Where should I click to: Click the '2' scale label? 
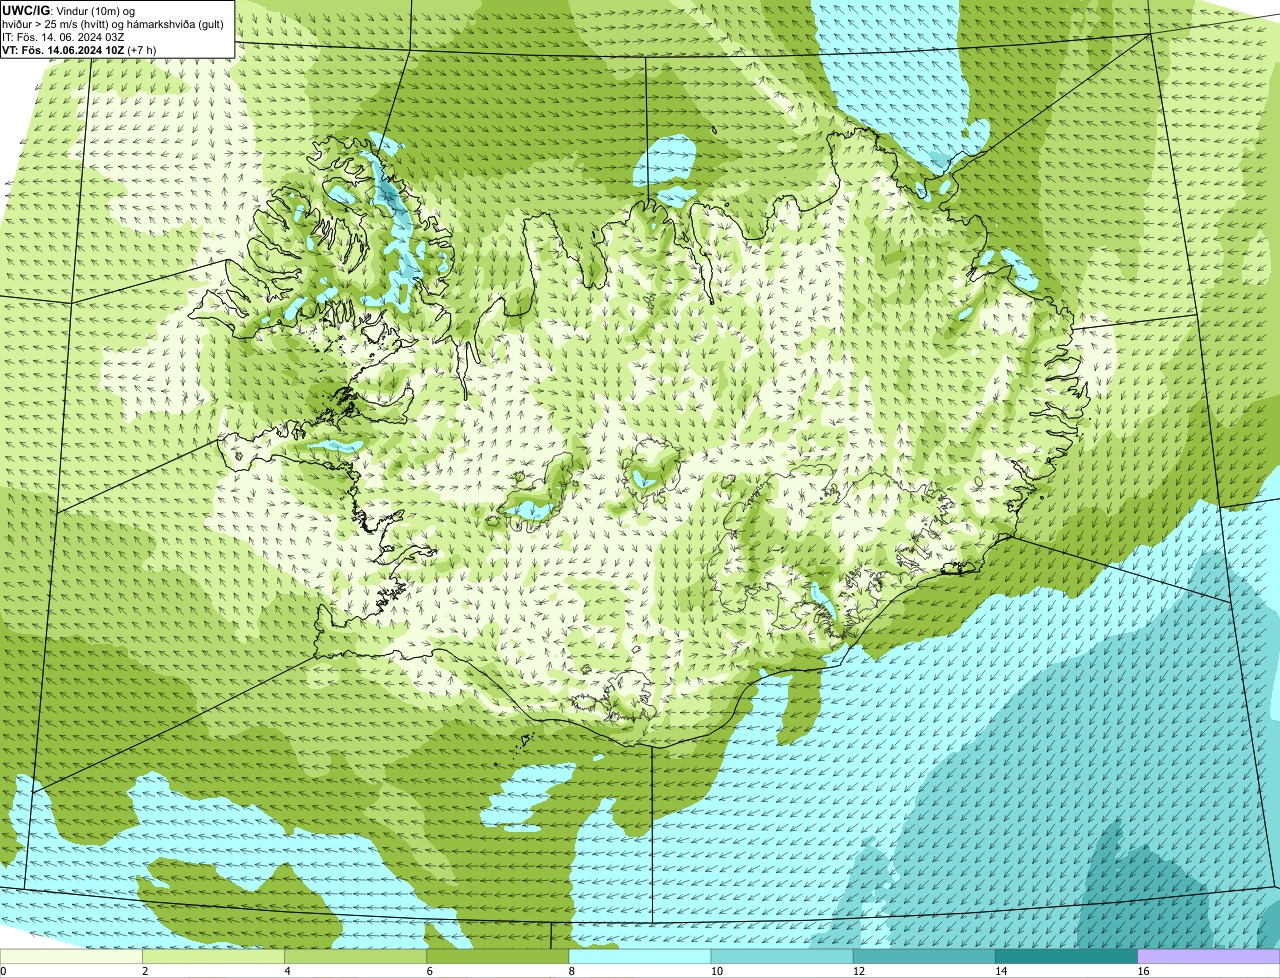click(145, 971)
